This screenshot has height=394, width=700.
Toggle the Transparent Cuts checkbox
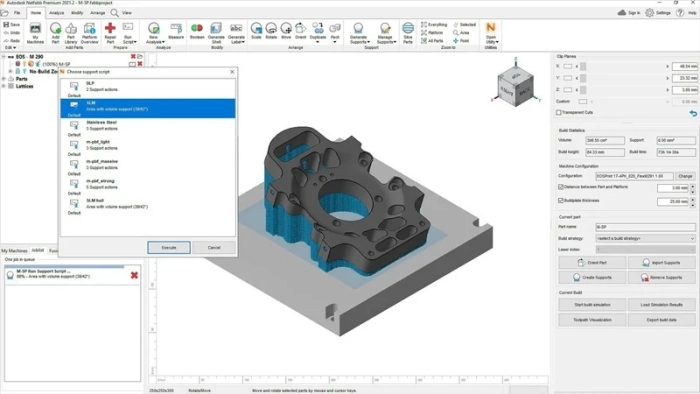pyautogui.click(x=558, y=112)
